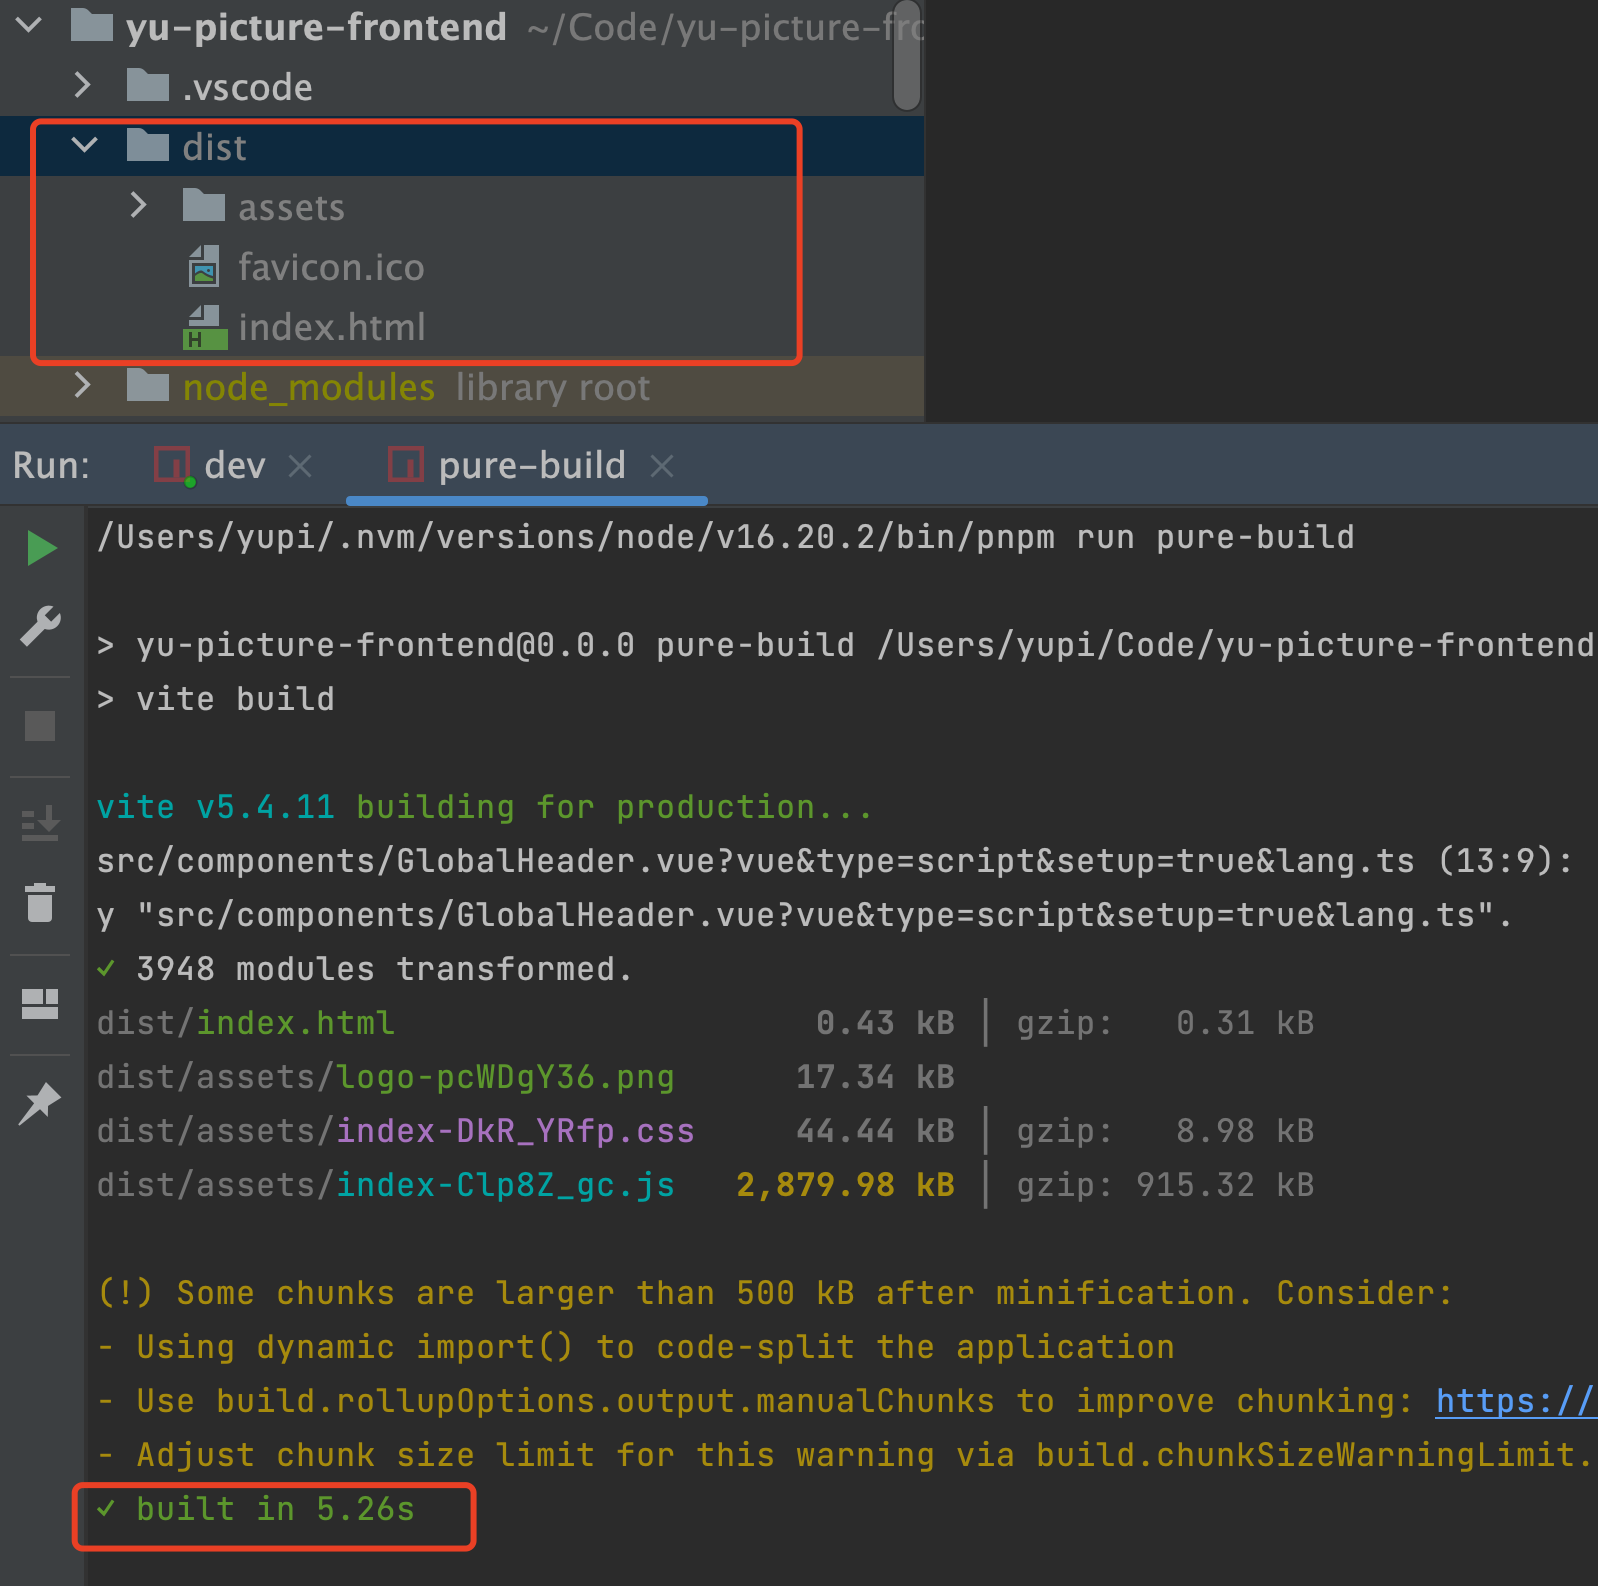1598x1586 pixels.
Task: Select the pure-build run tab
Action: pyautogui.click(x=530, y=466)
